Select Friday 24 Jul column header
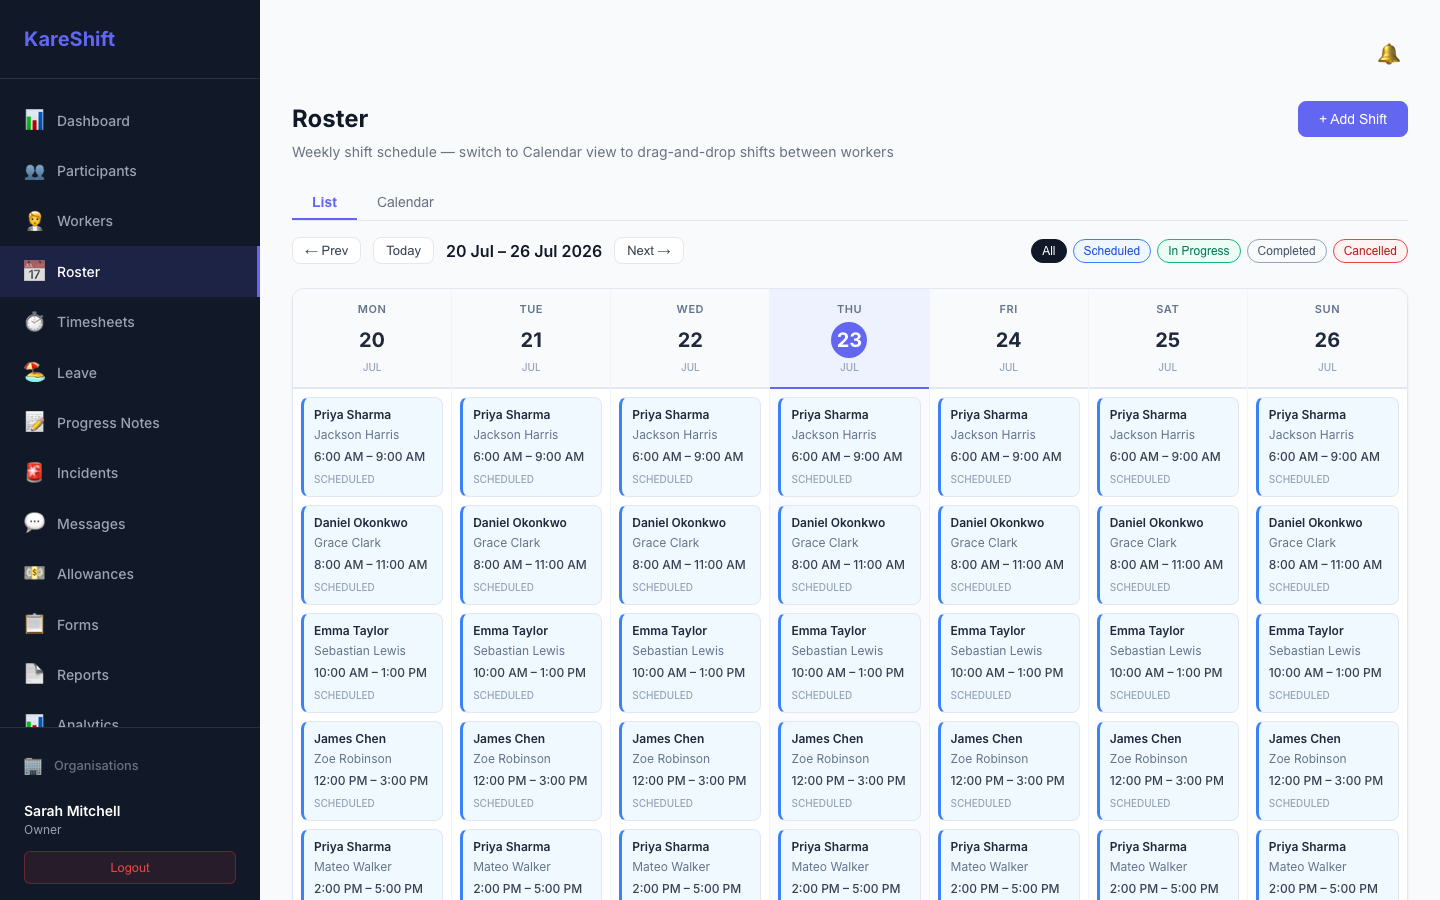Viewport: 1440px width, 900px height. [x=1008, y=338]
